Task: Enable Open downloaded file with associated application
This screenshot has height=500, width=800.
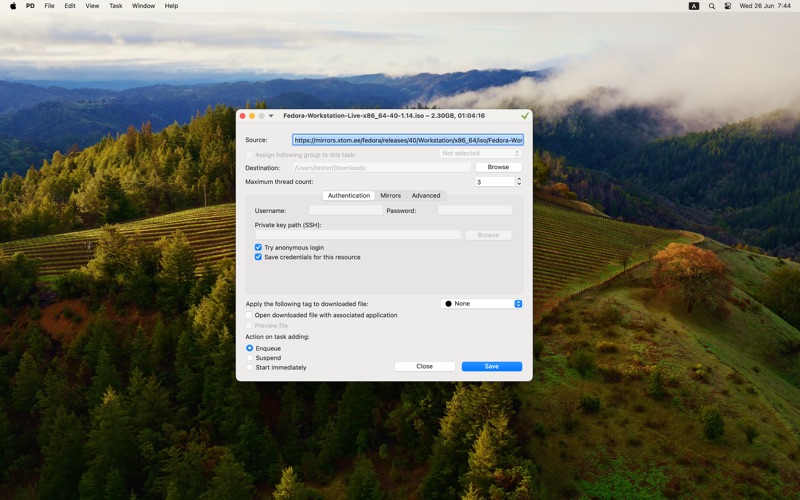Action: tap(249, 315)
